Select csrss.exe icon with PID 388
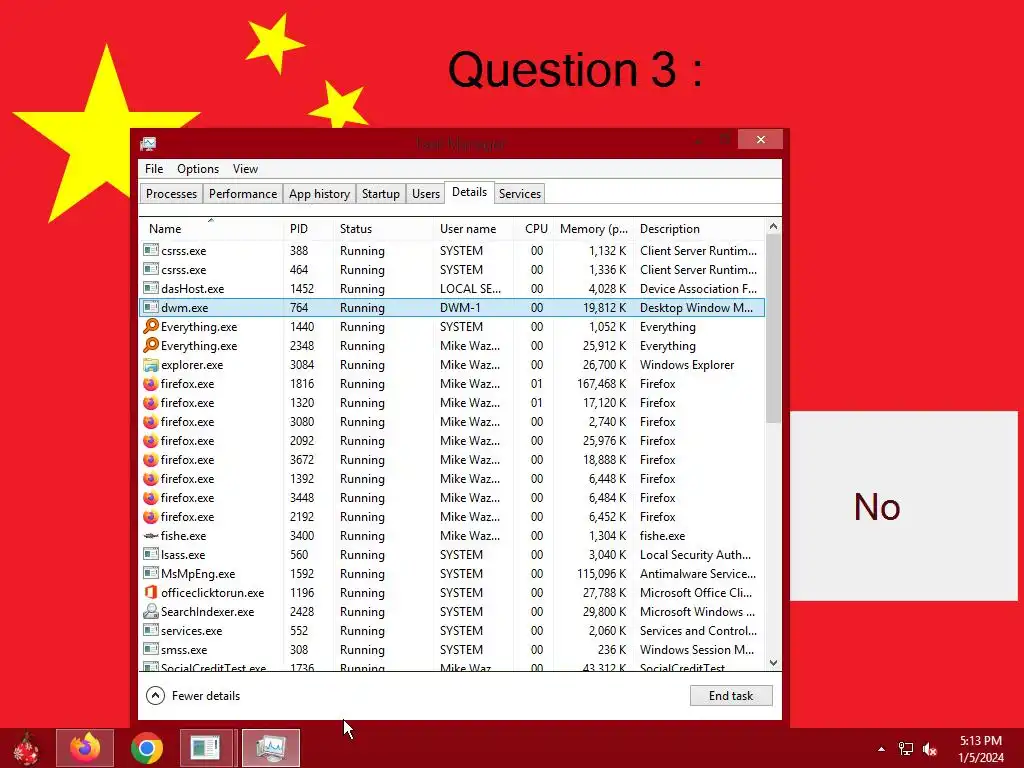The image size is (1024, 768). click(151, 250)
